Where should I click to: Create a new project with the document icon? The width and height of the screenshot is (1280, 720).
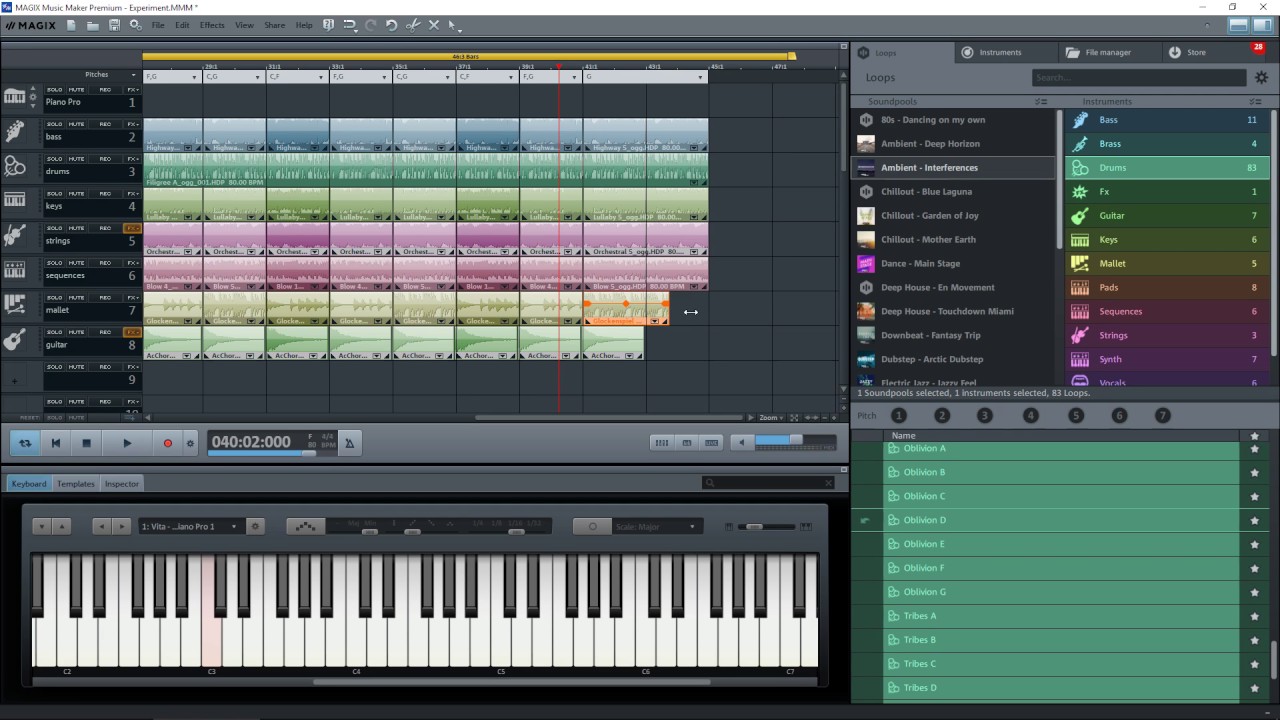(71, 25)
